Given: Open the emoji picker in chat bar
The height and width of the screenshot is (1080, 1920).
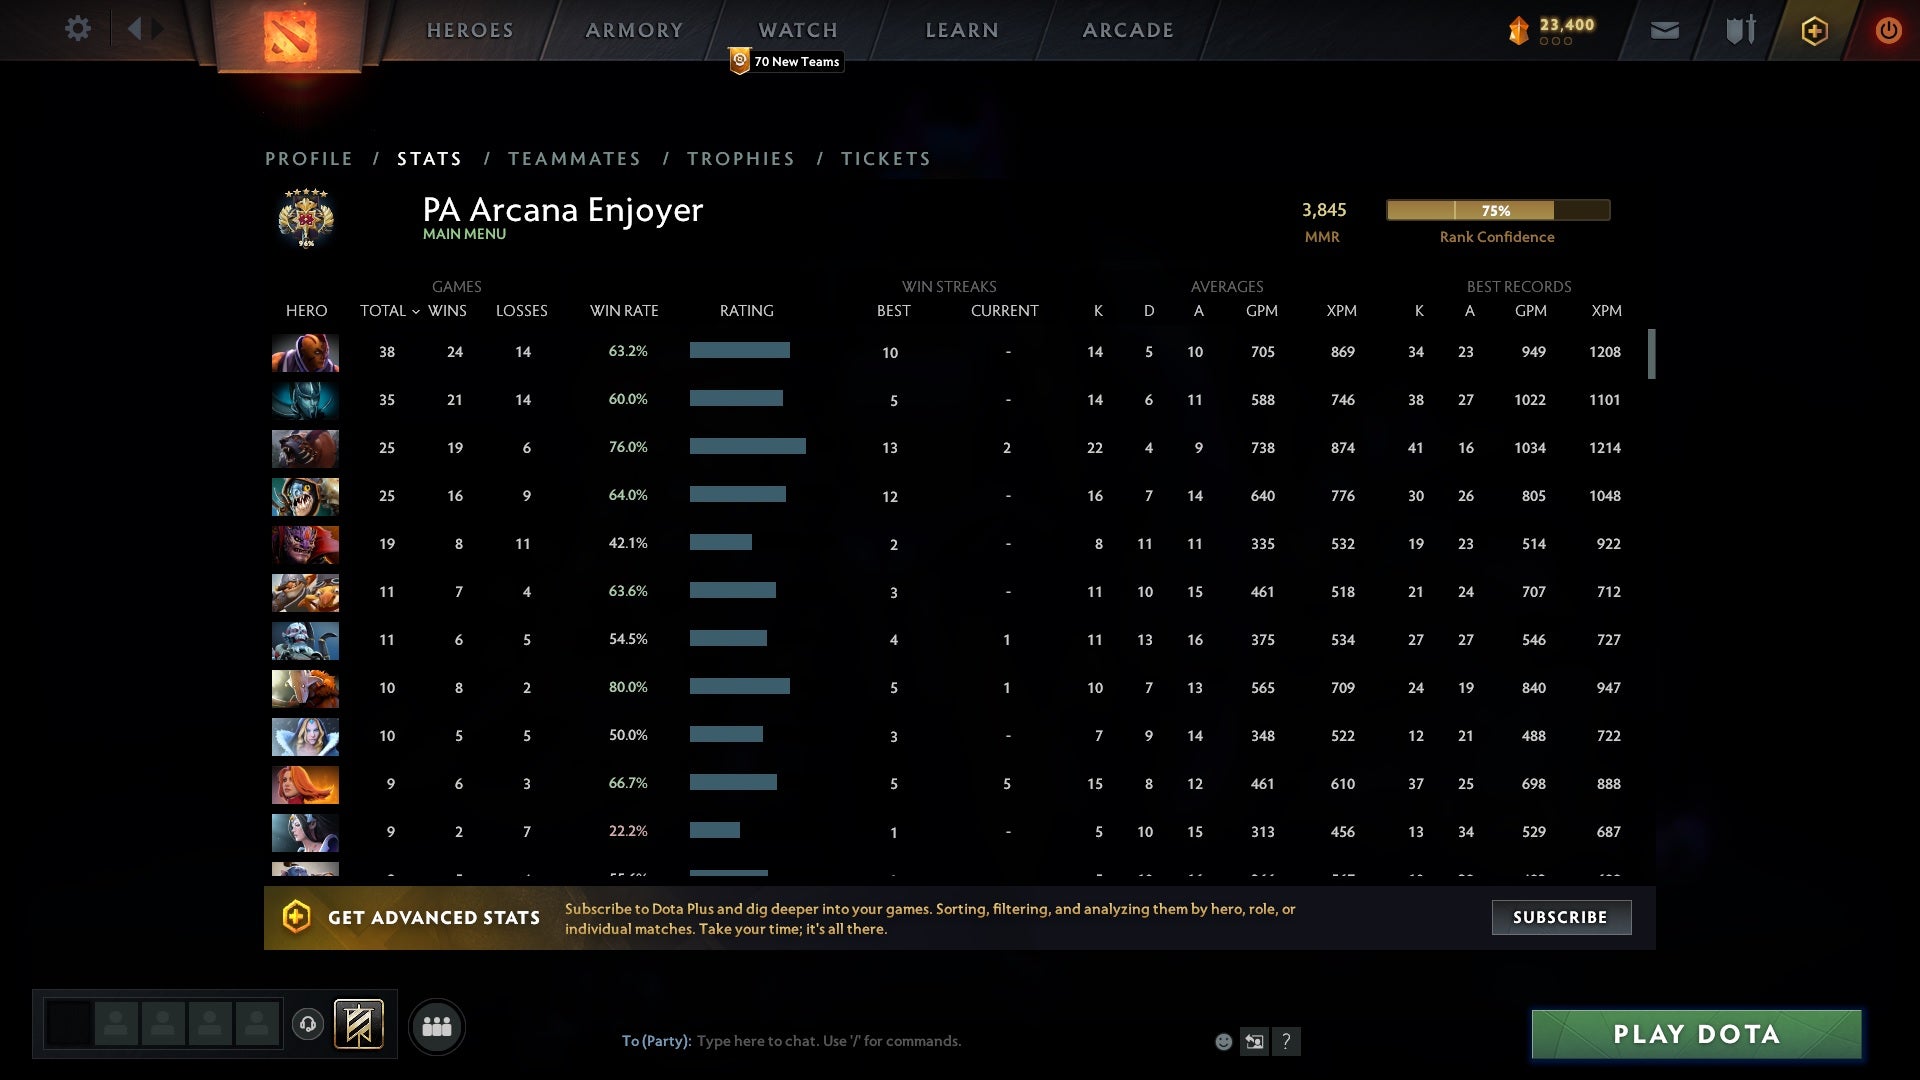Looking at the screenshot, I should tap(1224, 1041).
